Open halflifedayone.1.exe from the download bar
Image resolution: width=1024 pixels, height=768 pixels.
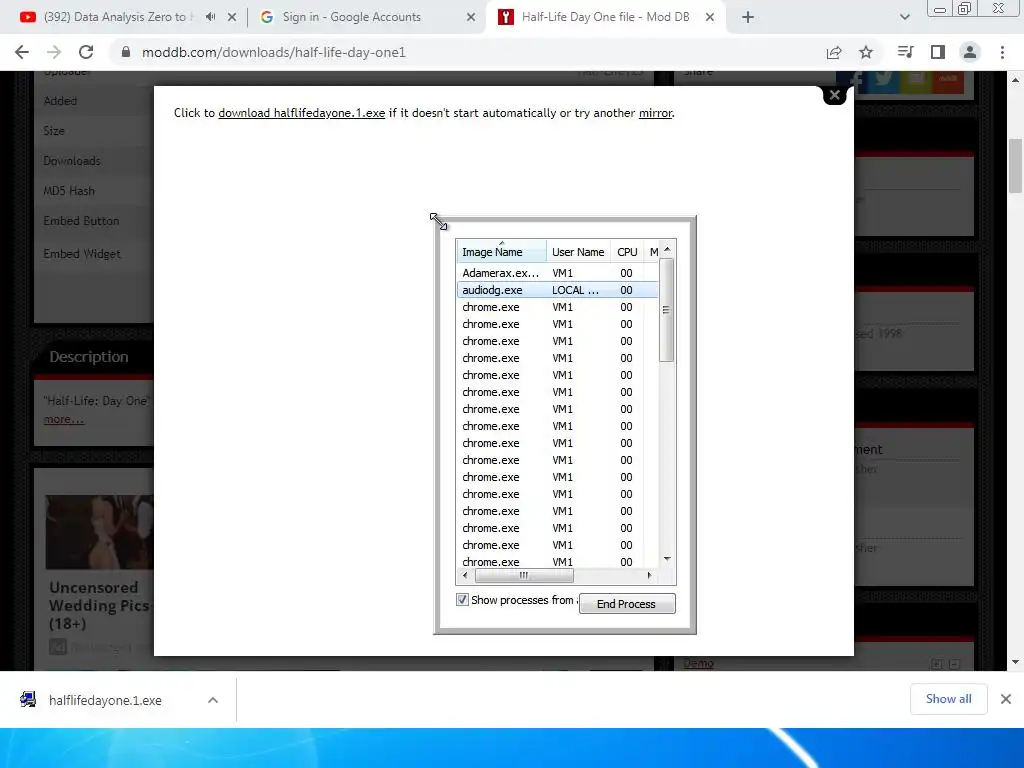coord(104,700)
